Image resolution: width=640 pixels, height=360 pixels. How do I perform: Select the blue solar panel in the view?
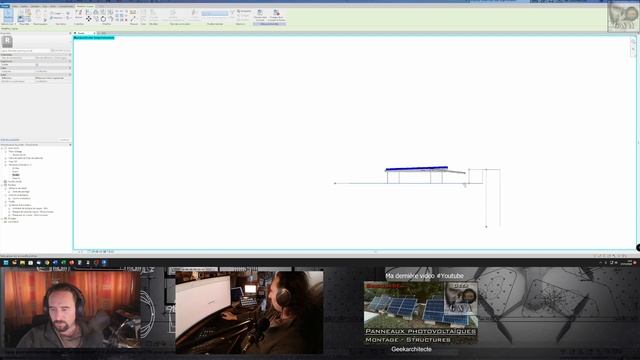coord(416,168)
